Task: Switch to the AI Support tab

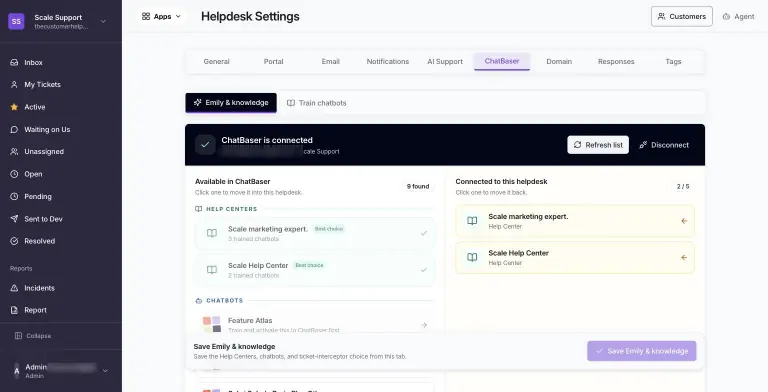Action: 445,61
